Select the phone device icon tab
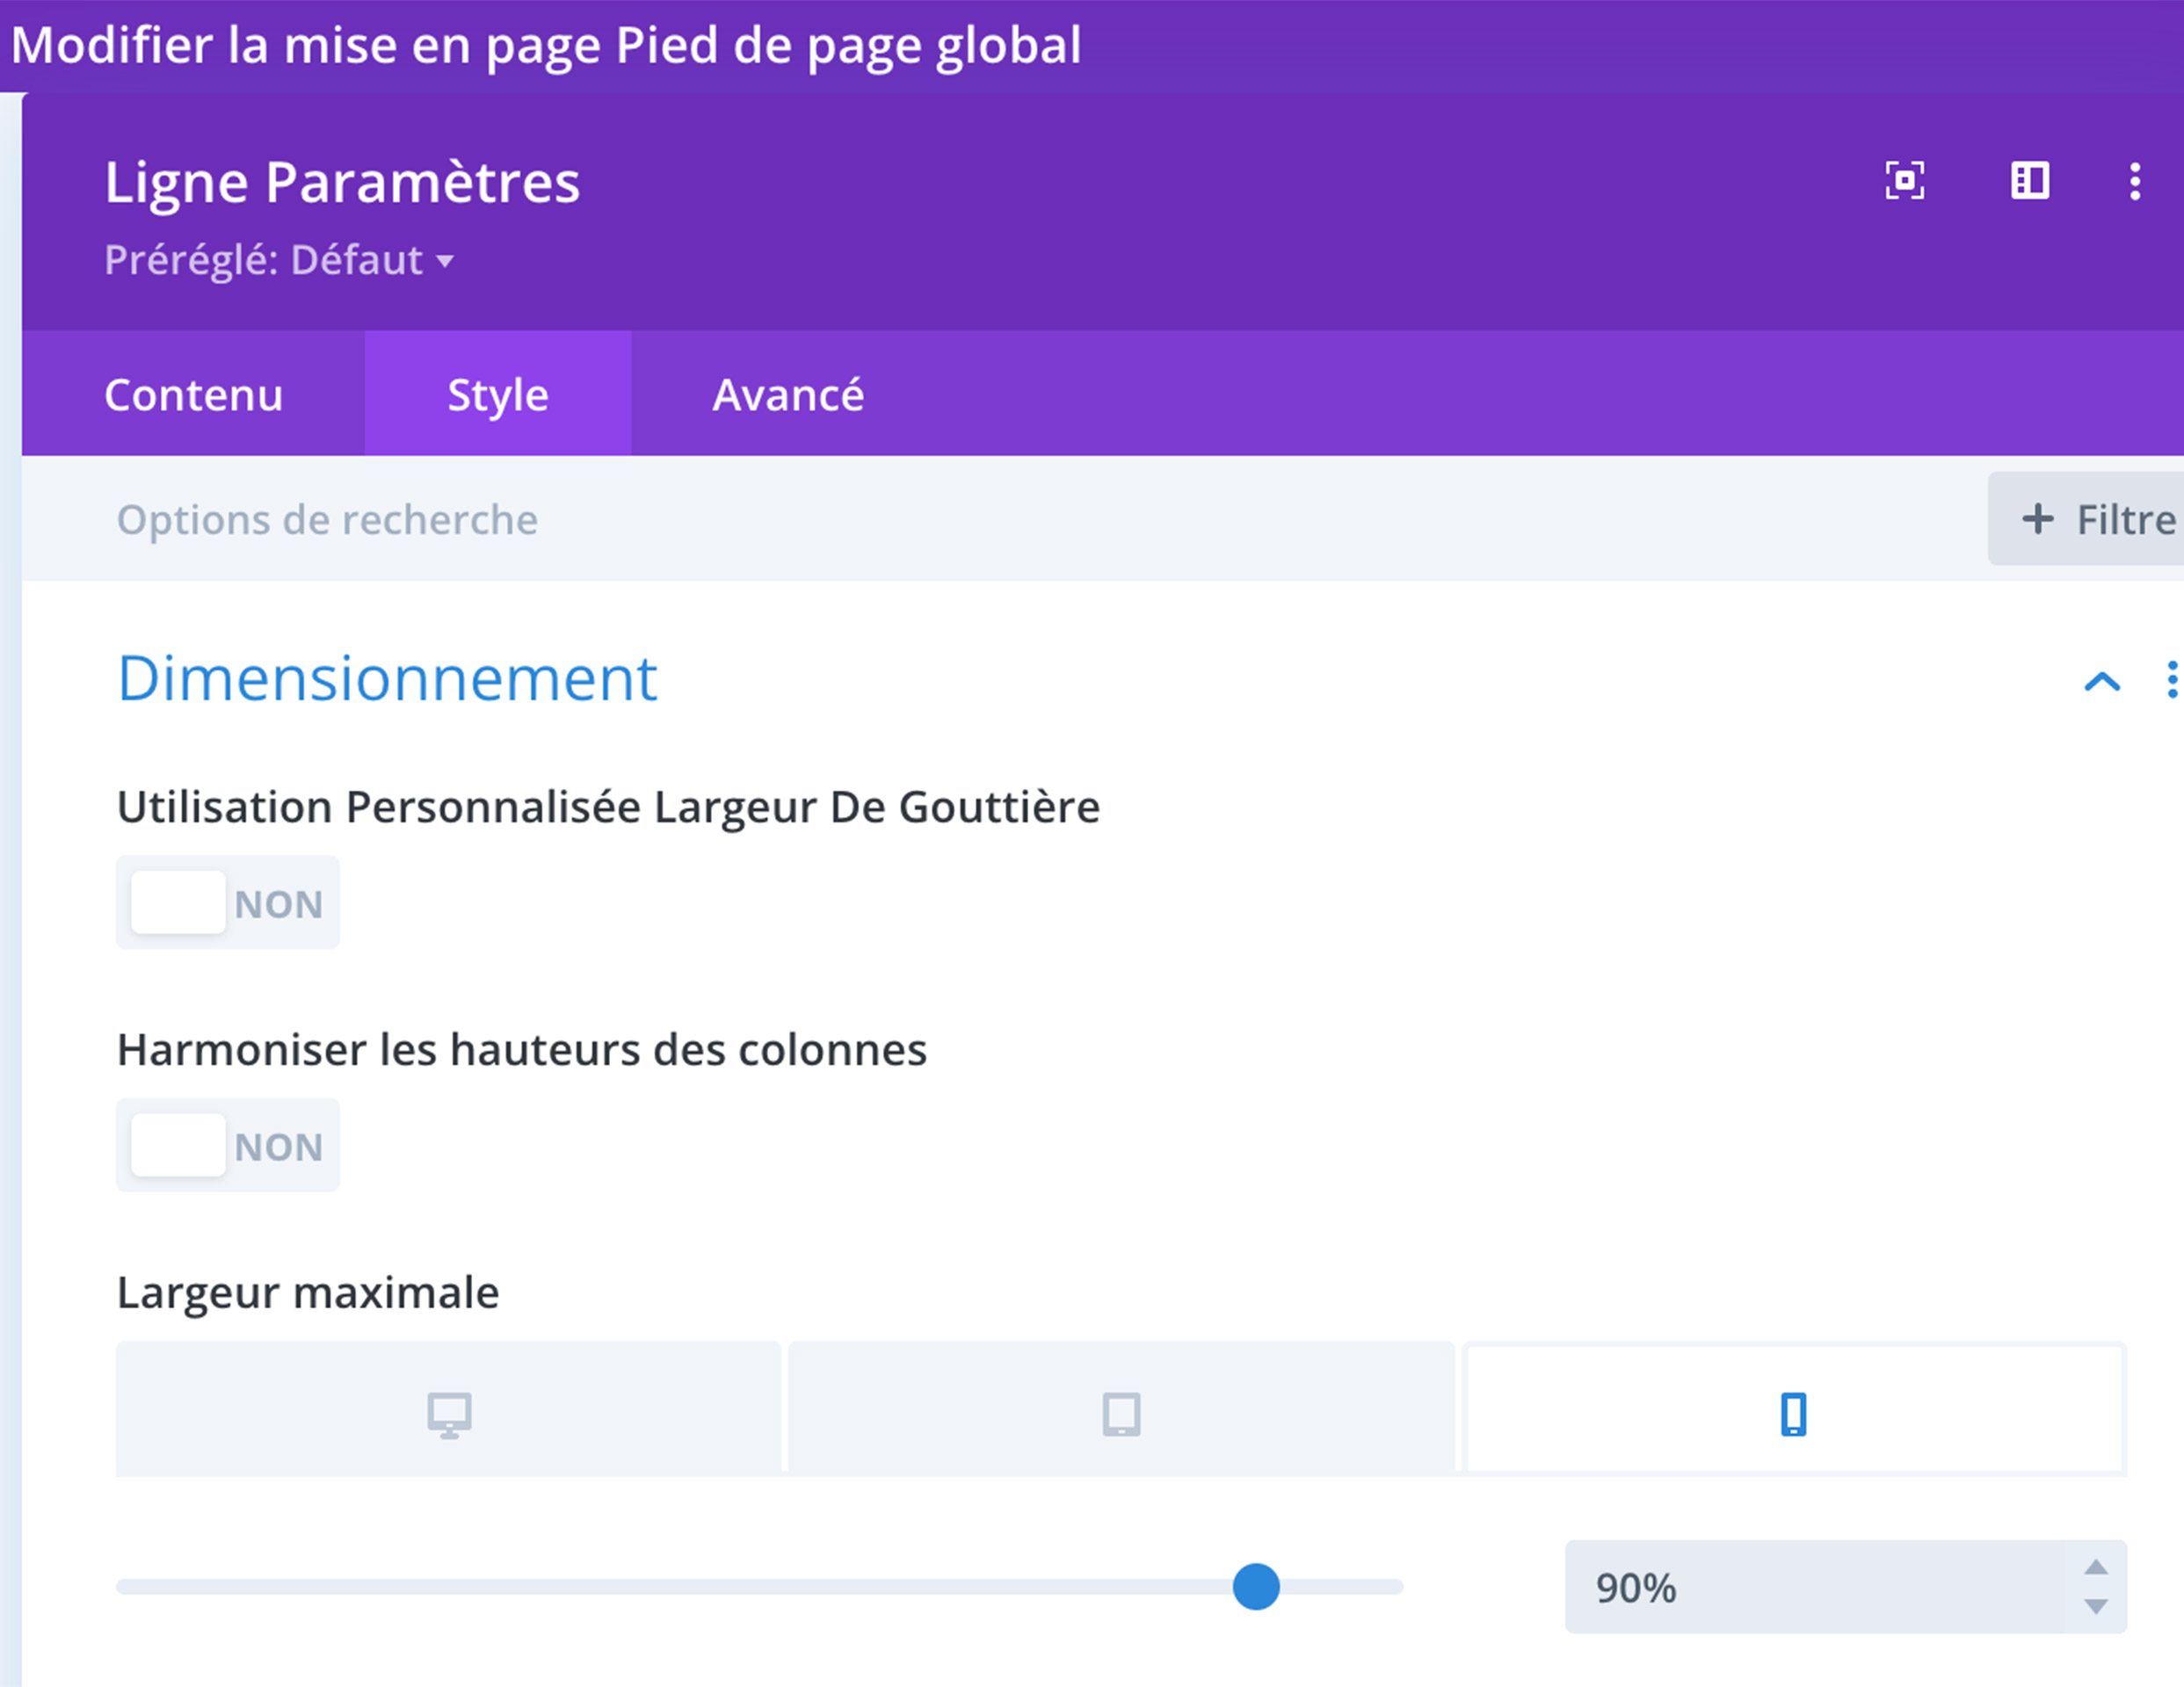Screen dimensions: 2184x1687 coord(1793,1414)
